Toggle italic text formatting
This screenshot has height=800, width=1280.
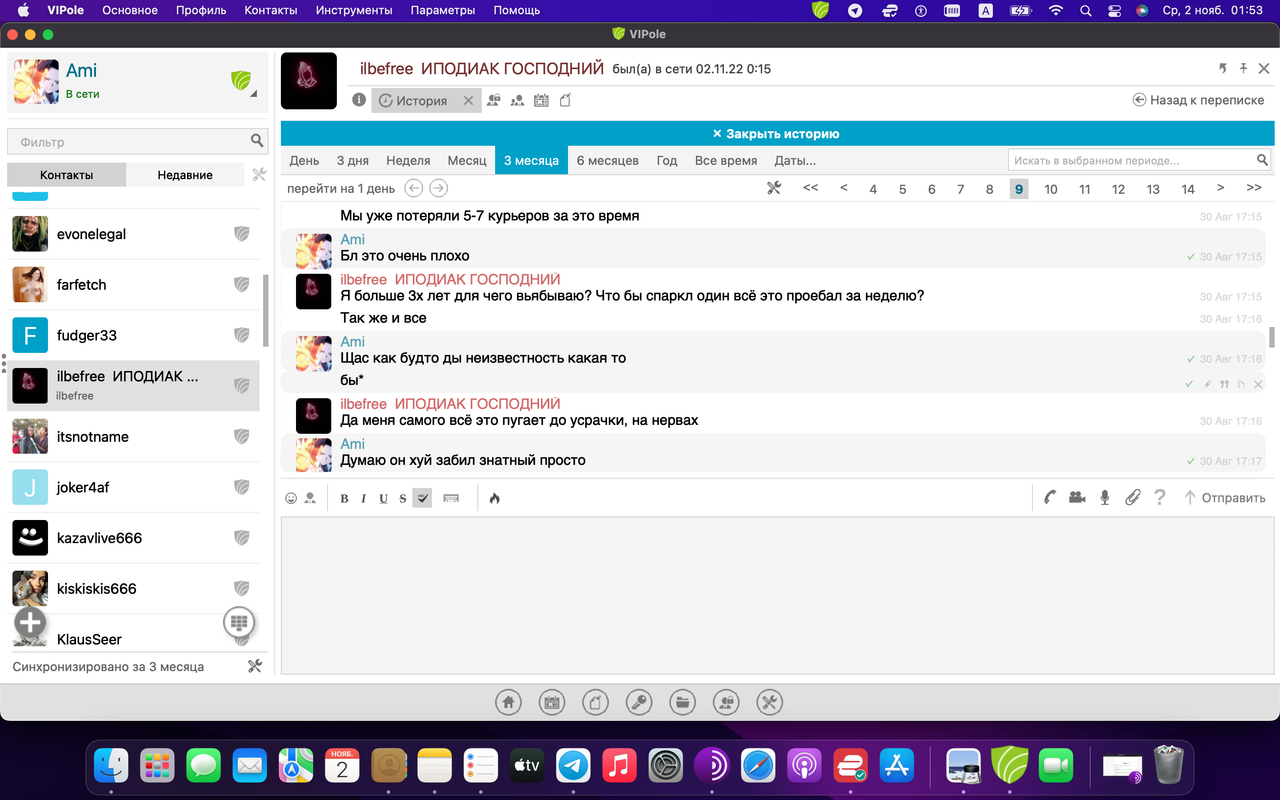coord(363,498)
